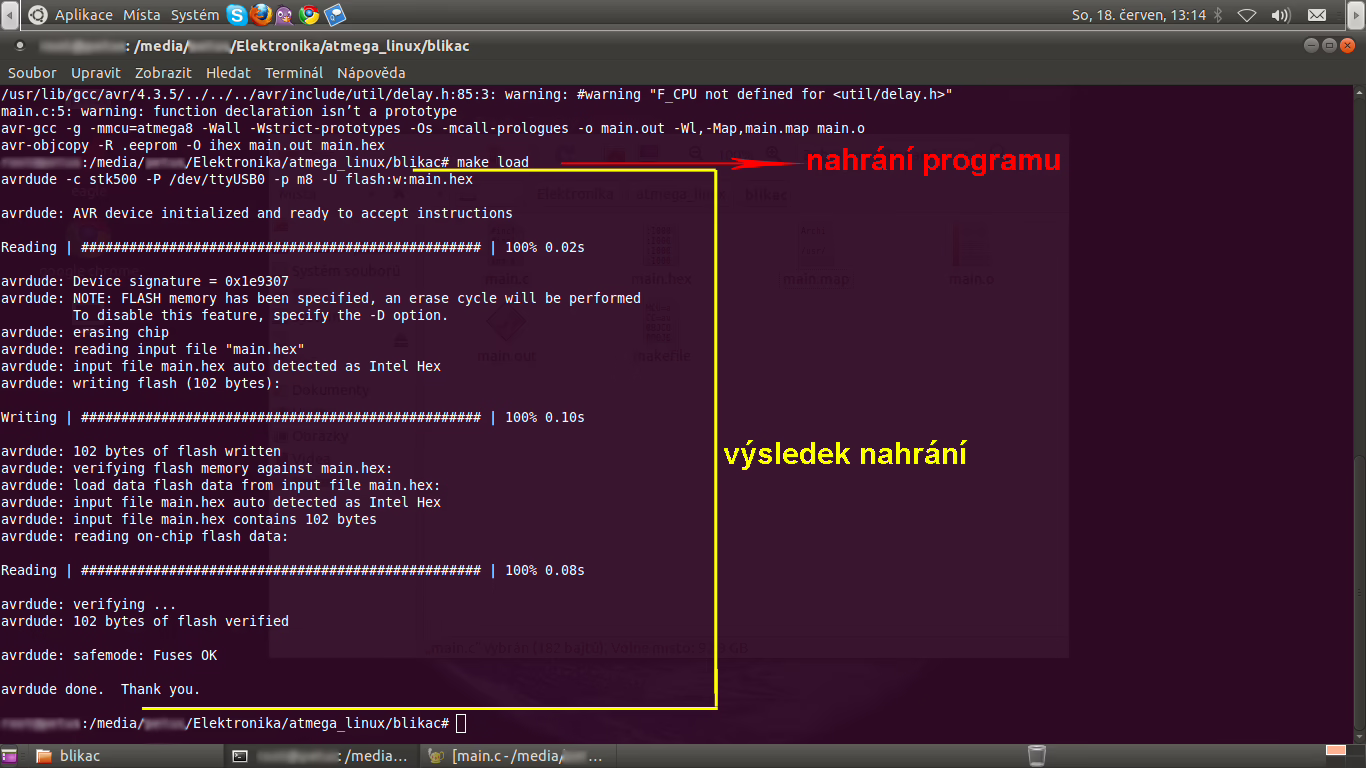
Task: Open the Wi-Fi network indicator
Action: point(1247,15)
